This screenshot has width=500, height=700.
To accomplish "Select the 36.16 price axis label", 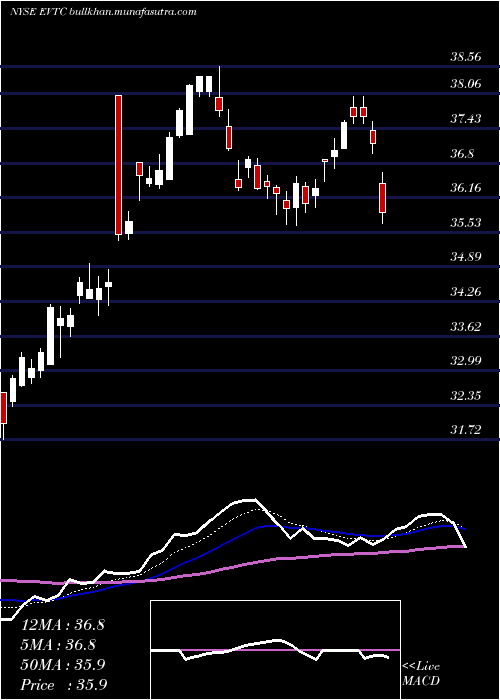I will pyautogui.click(x=466, y=188).
